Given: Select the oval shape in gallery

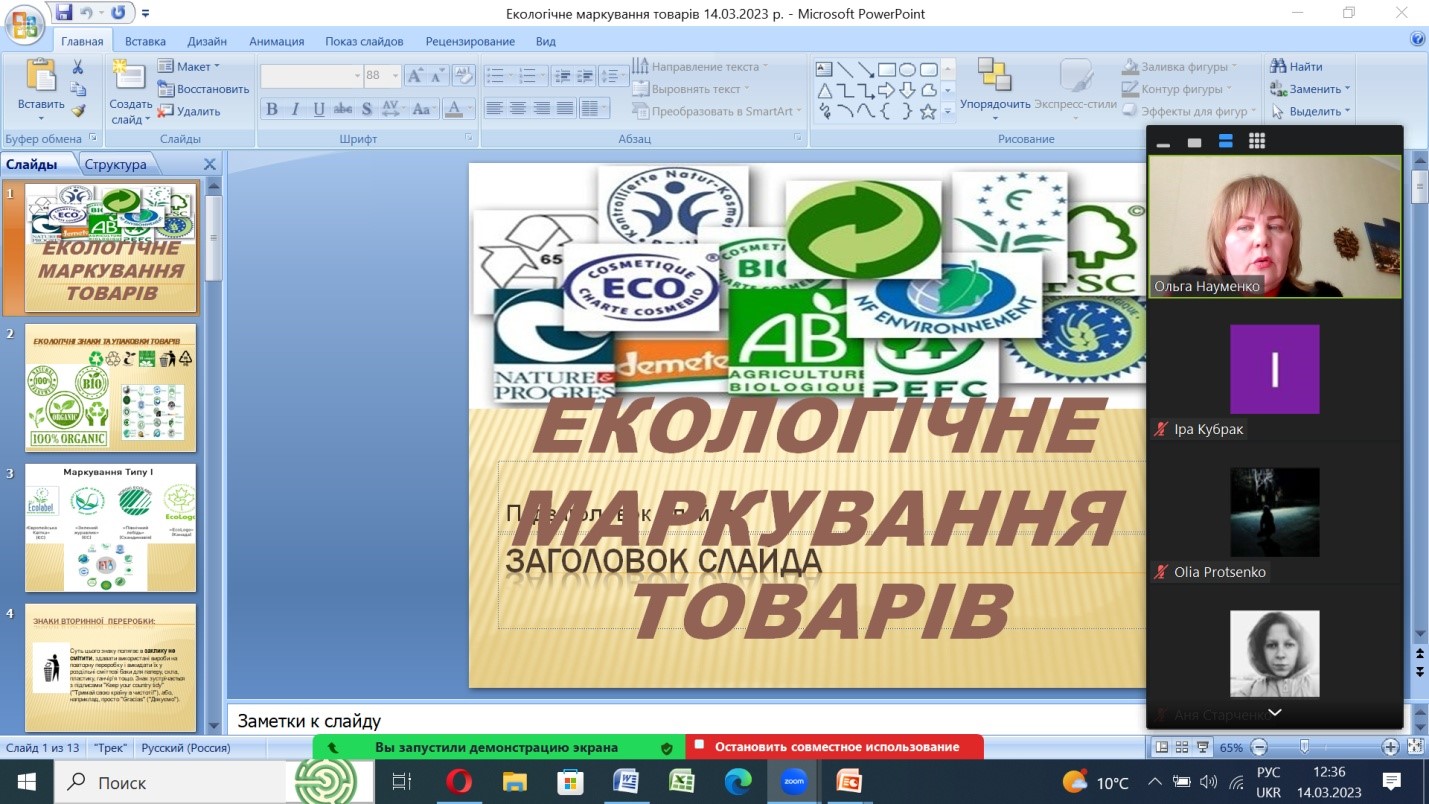Looking at the screenshot, I should pyautogui.click(x=907, y=69).
